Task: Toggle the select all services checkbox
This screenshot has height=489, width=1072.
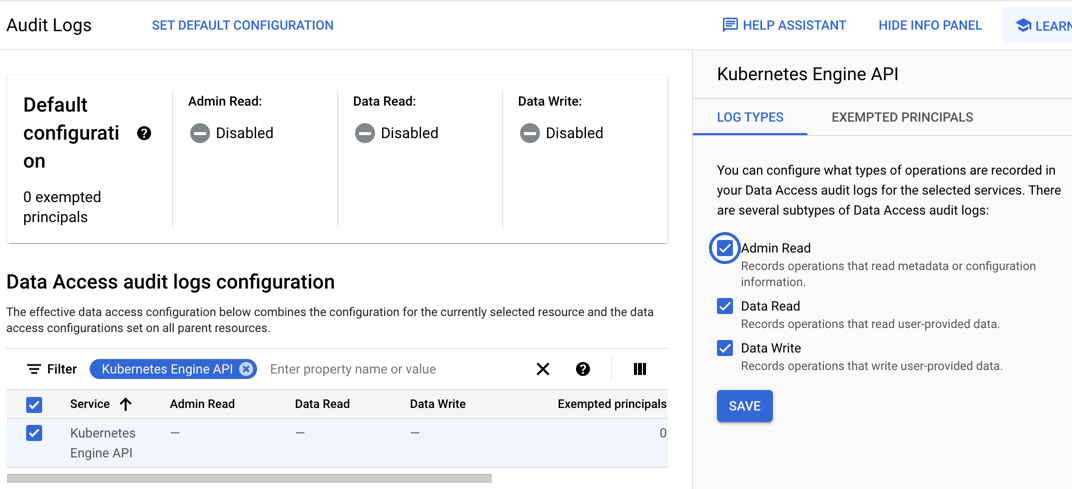Action: (x=34, y=404)
